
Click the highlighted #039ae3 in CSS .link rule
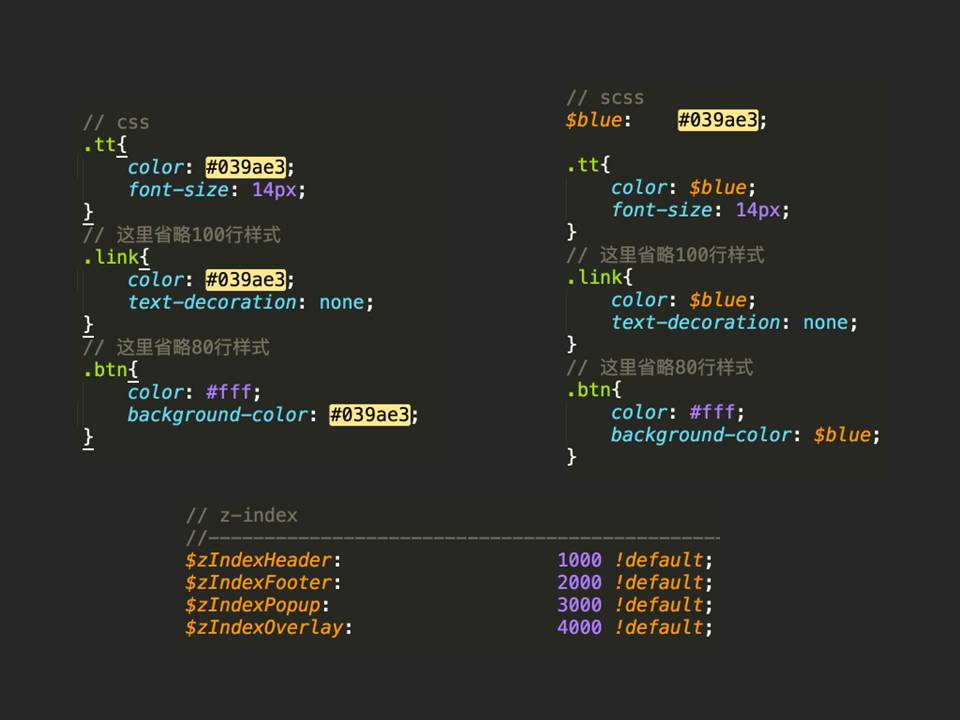point(245,280)
